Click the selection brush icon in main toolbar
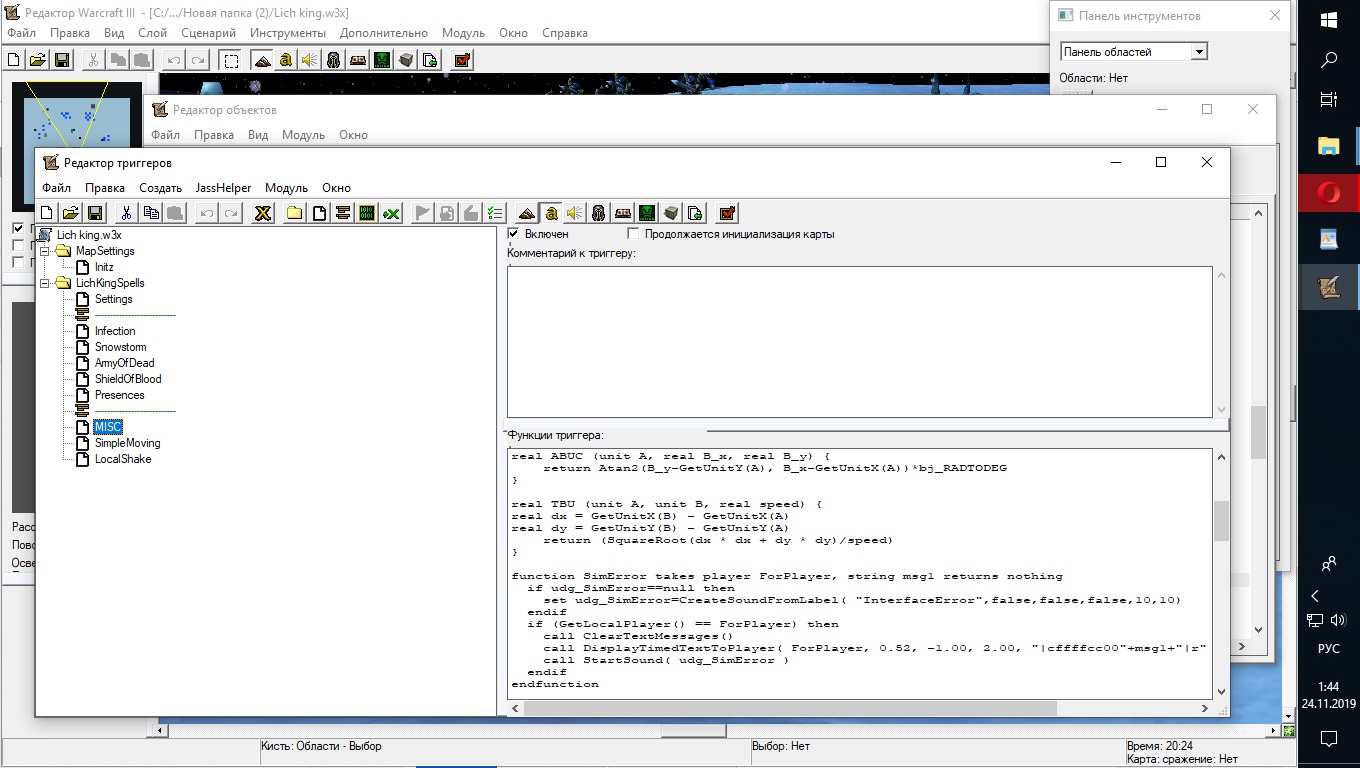This screenshot has height=768, width=1360. (231, 60)
